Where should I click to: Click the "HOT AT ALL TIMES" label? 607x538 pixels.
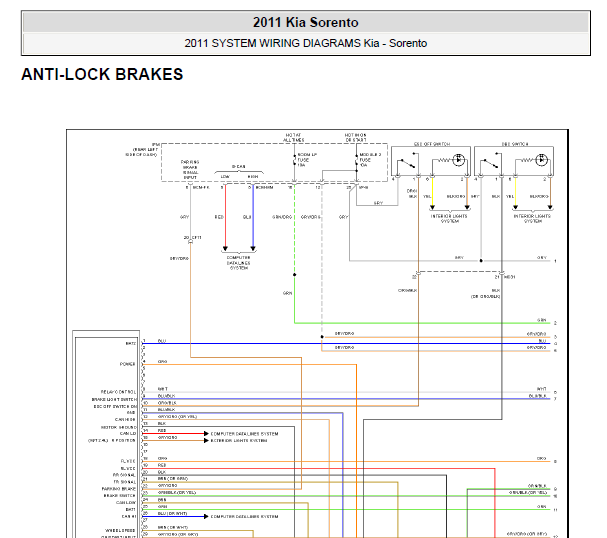pos(293,137)
